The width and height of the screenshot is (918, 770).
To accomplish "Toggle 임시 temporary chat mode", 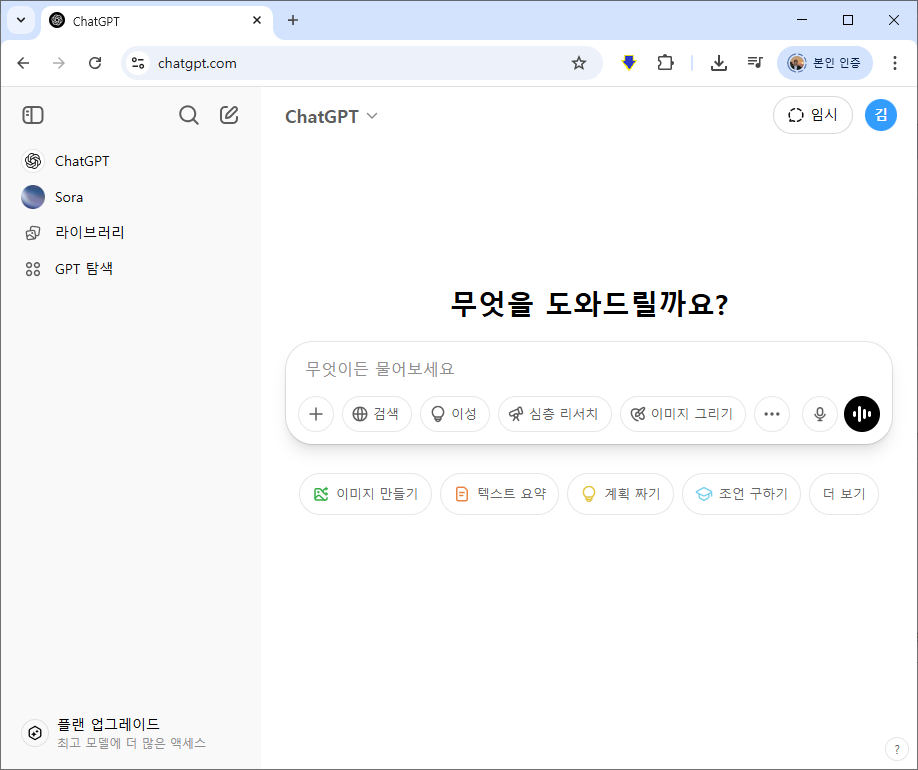I will click(x=813, y=115).
